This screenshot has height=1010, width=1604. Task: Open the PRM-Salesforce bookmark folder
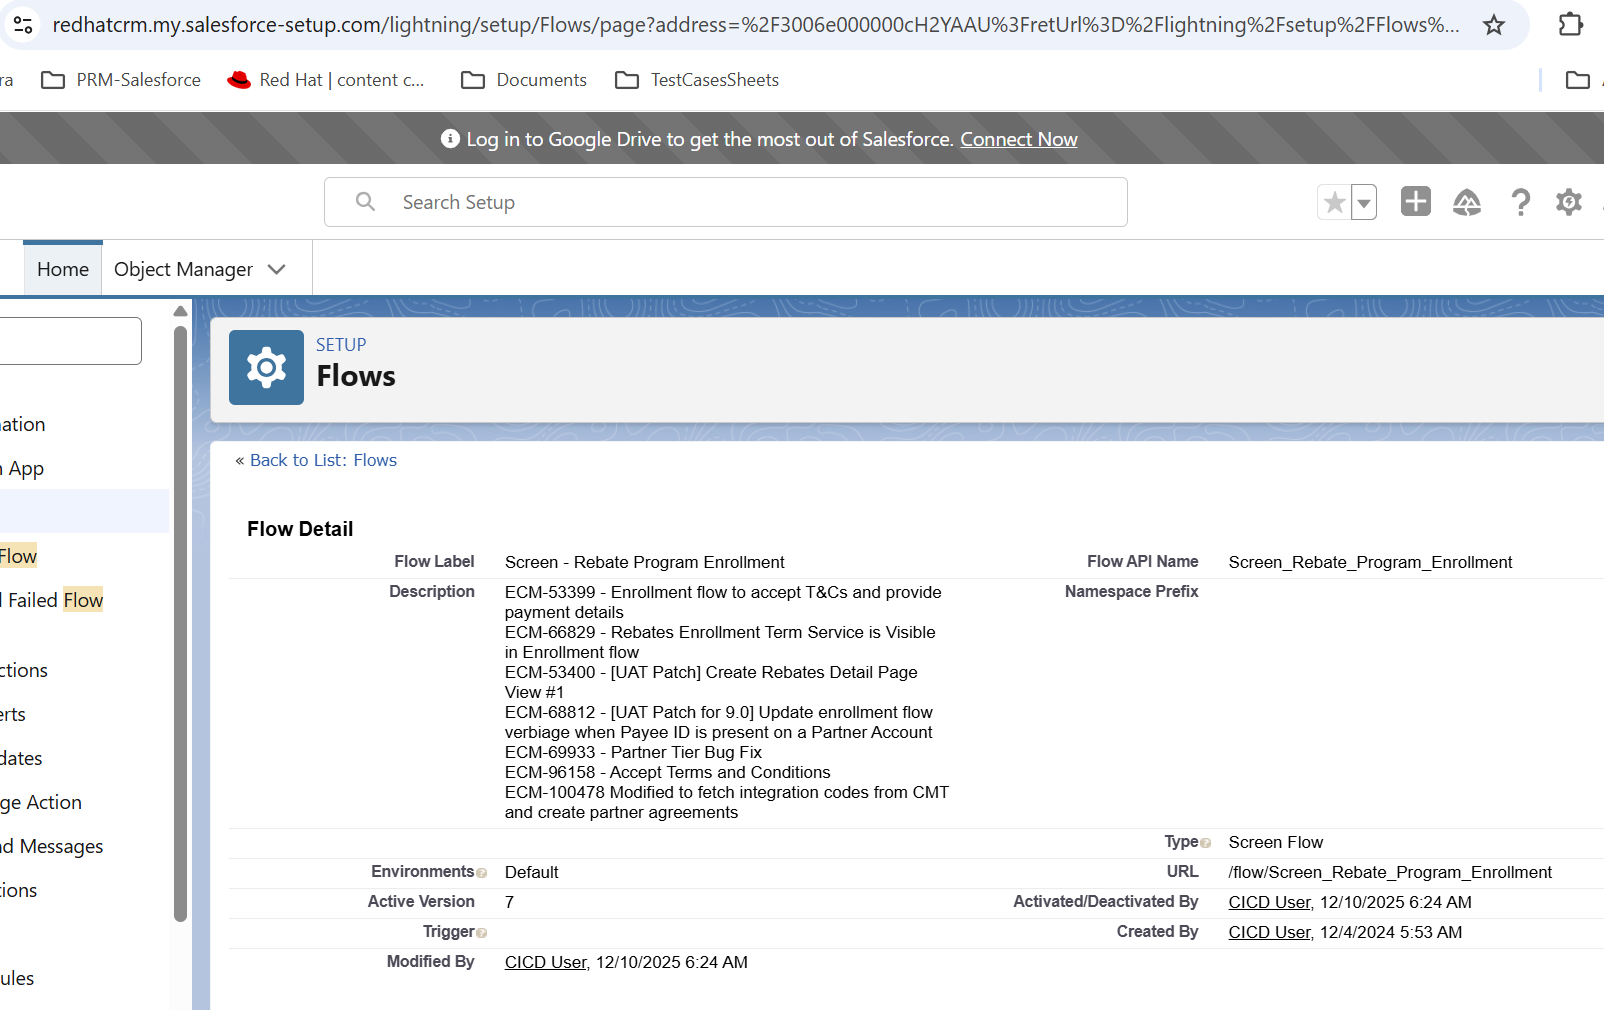121,80
